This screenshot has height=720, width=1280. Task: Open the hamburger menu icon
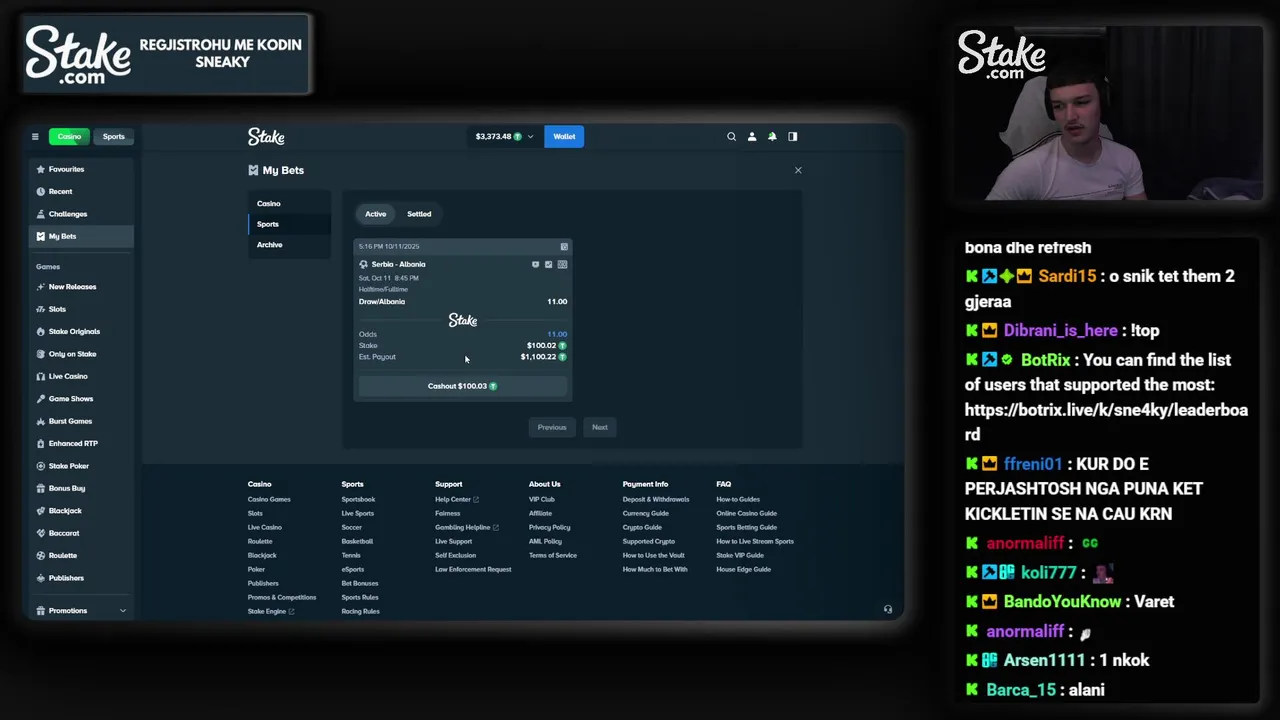[x=35, y=136]
